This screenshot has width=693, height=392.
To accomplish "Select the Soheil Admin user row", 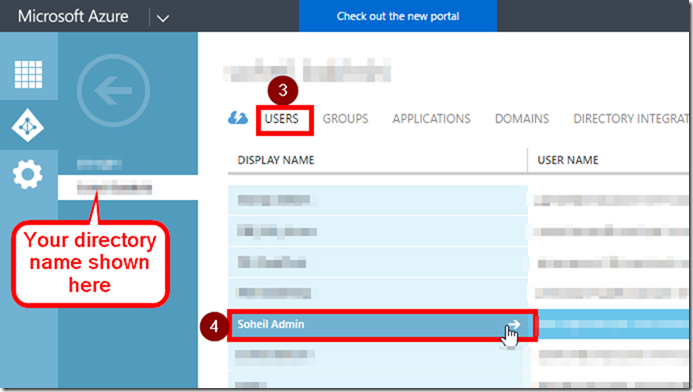I will point(458,324).
